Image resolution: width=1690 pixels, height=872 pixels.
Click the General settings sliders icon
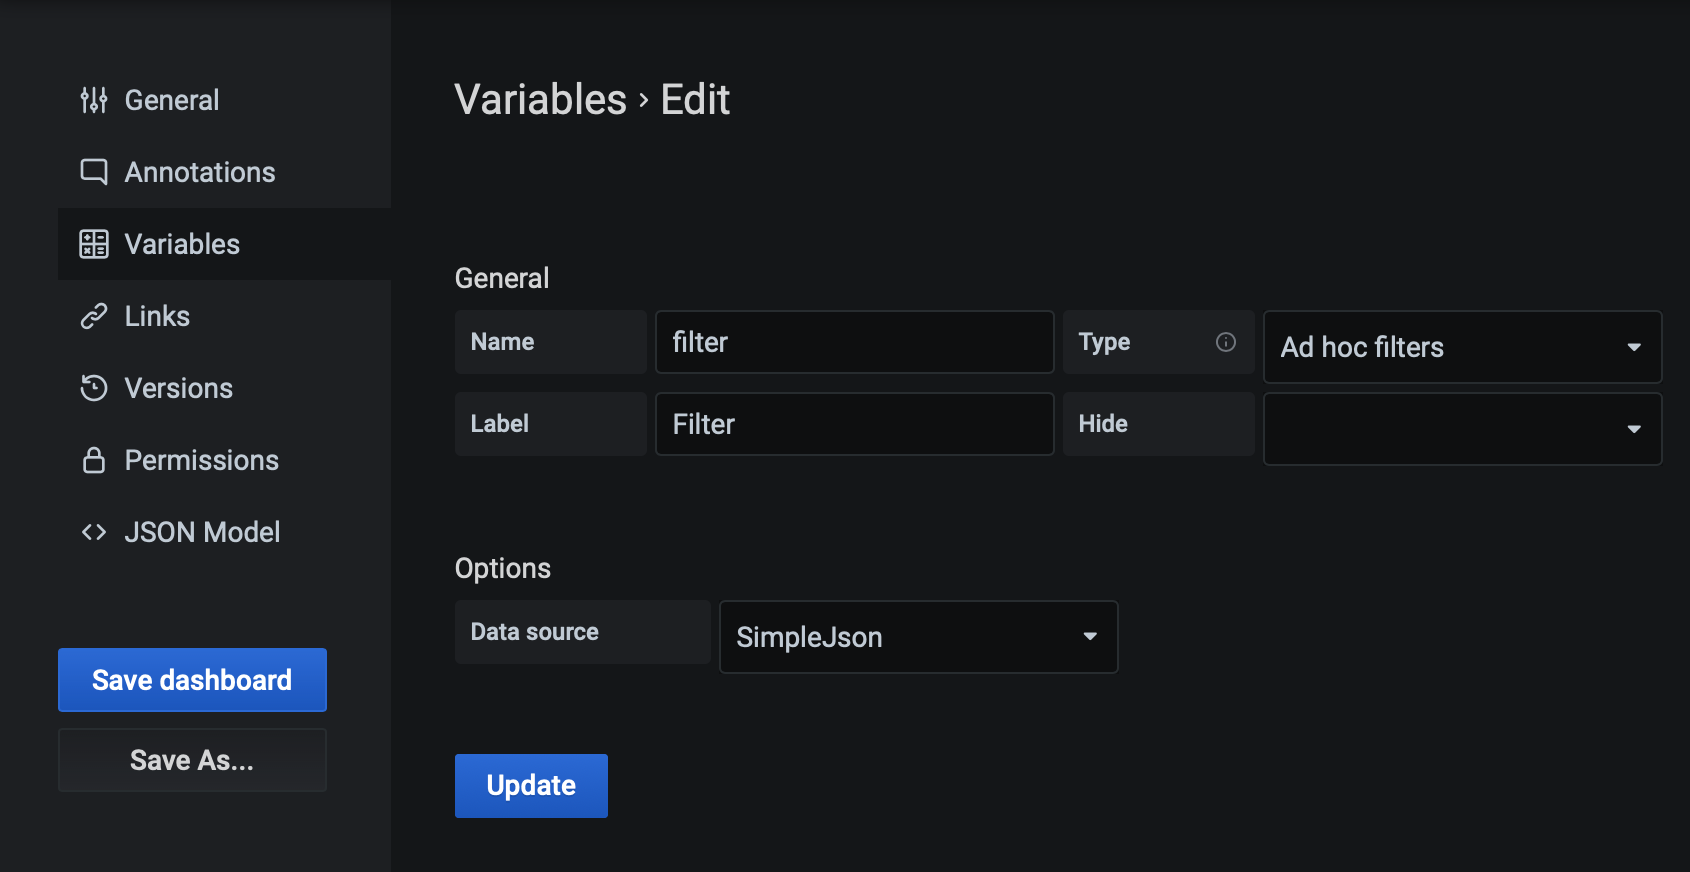pyautogui.click(x=94, y=100)
